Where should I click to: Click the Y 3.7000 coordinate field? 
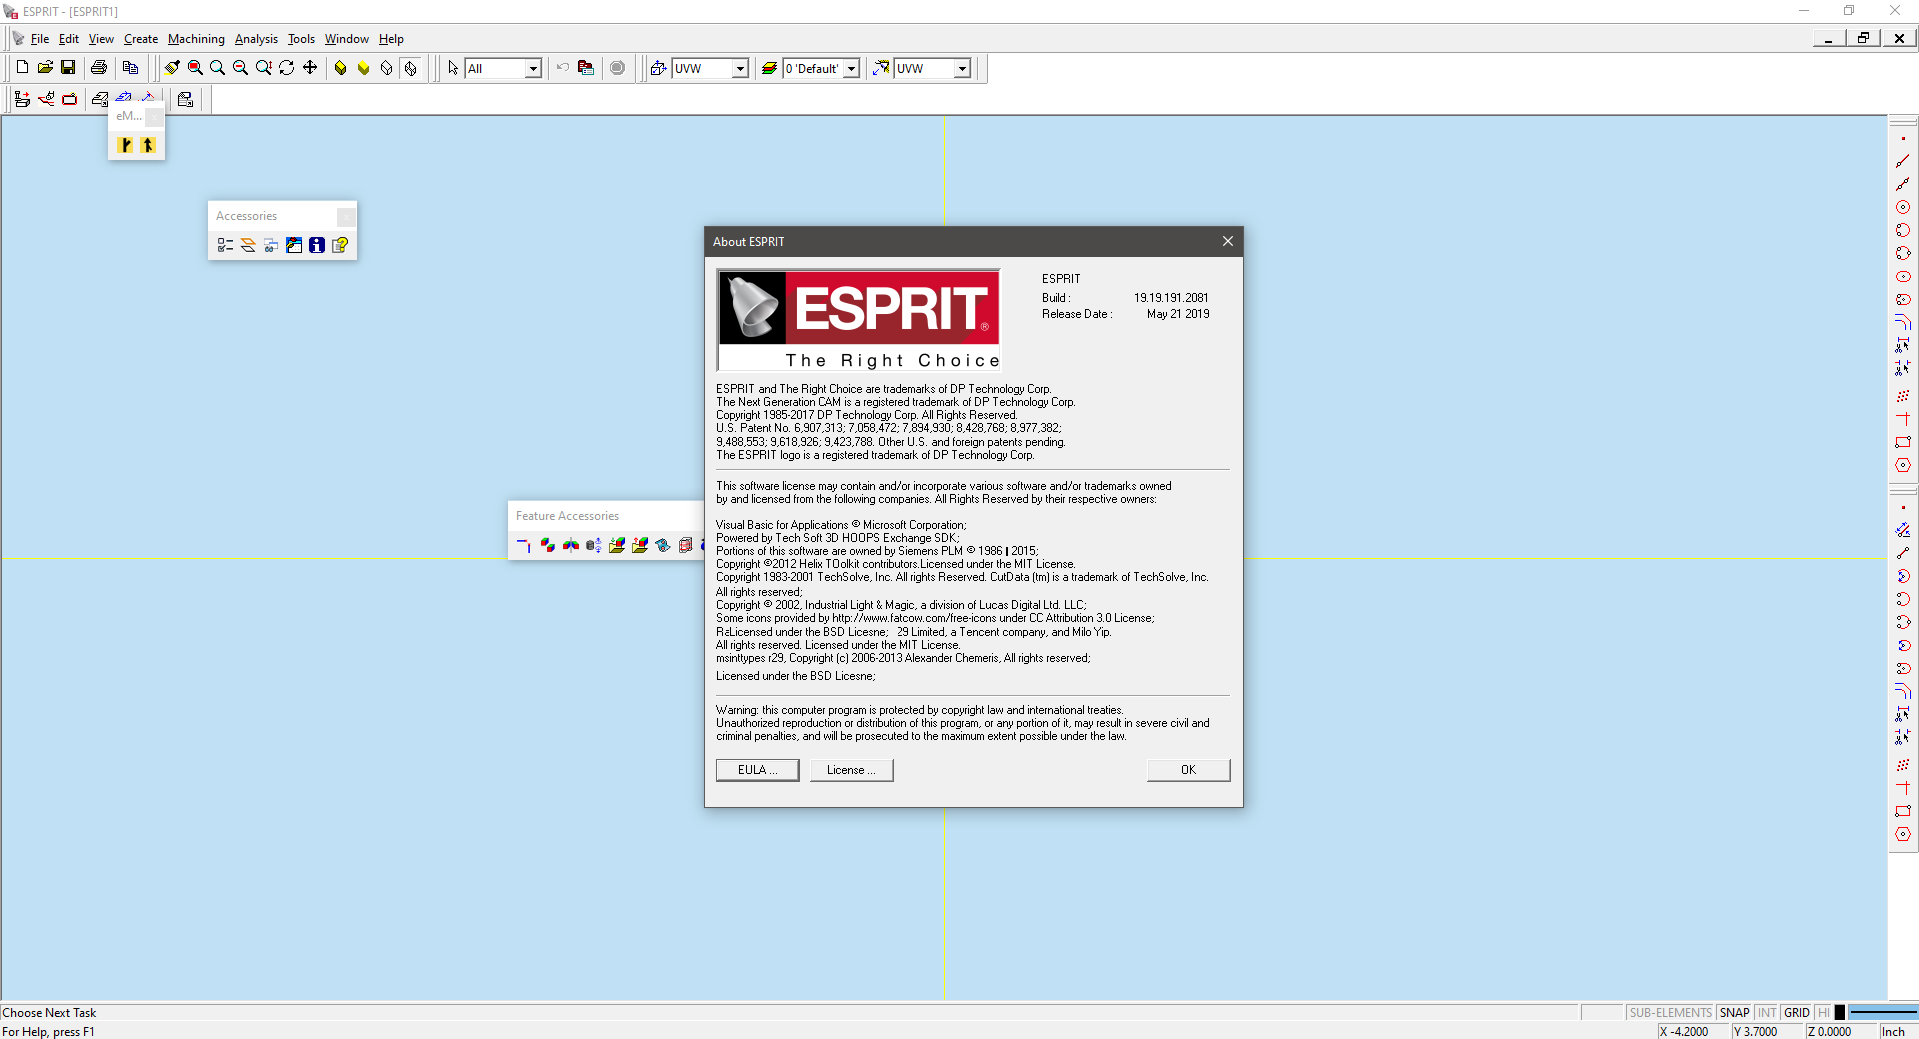[x=1766, y=1031]
